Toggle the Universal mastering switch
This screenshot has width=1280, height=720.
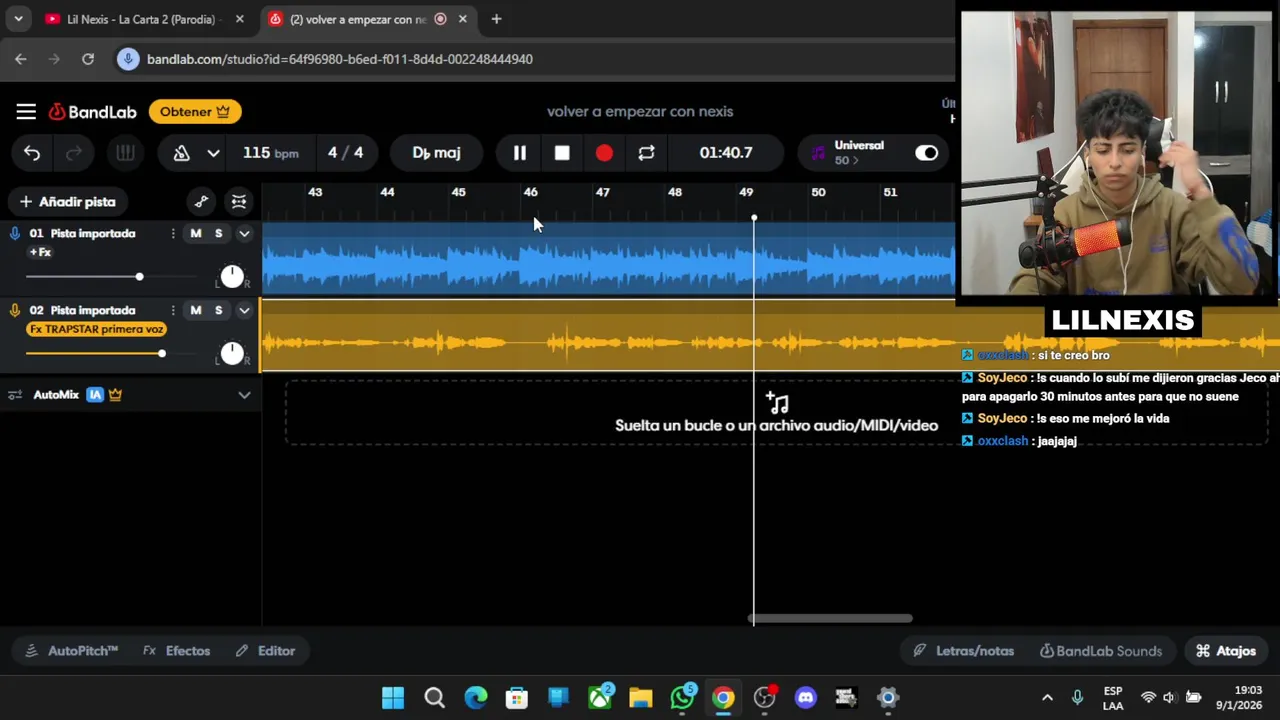927,153
